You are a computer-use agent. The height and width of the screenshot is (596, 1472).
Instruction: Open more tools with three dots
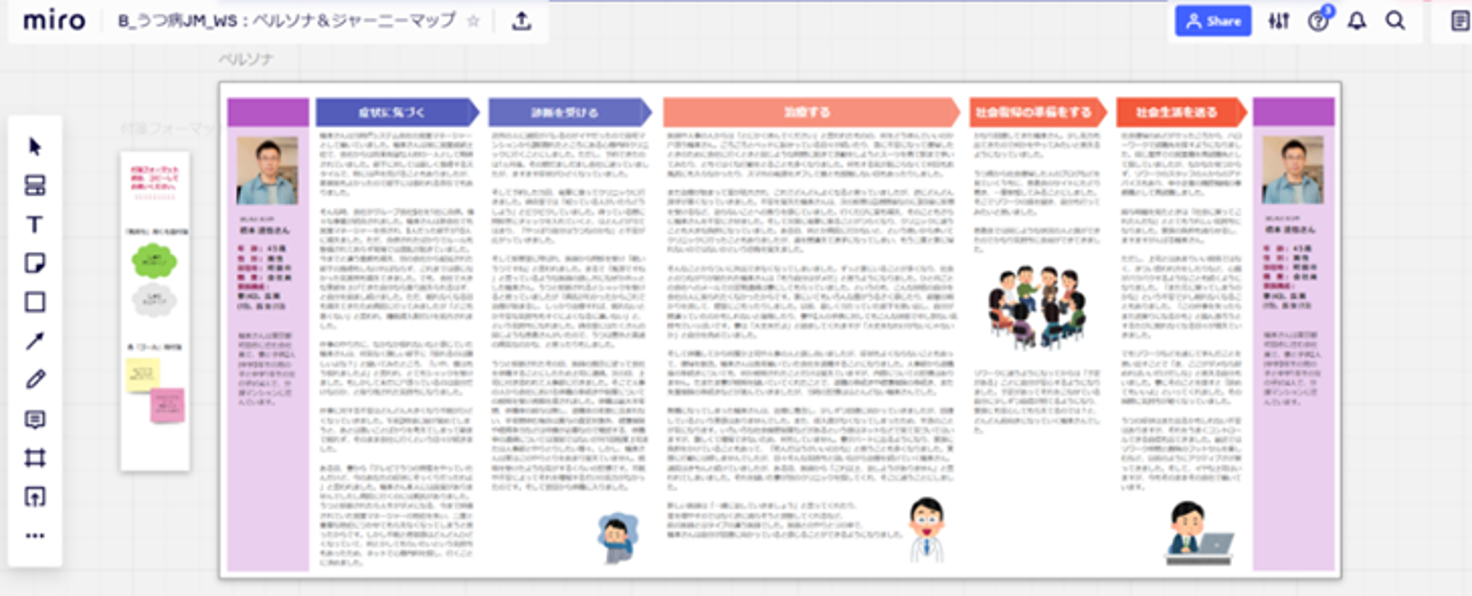[x=35, y=536]
